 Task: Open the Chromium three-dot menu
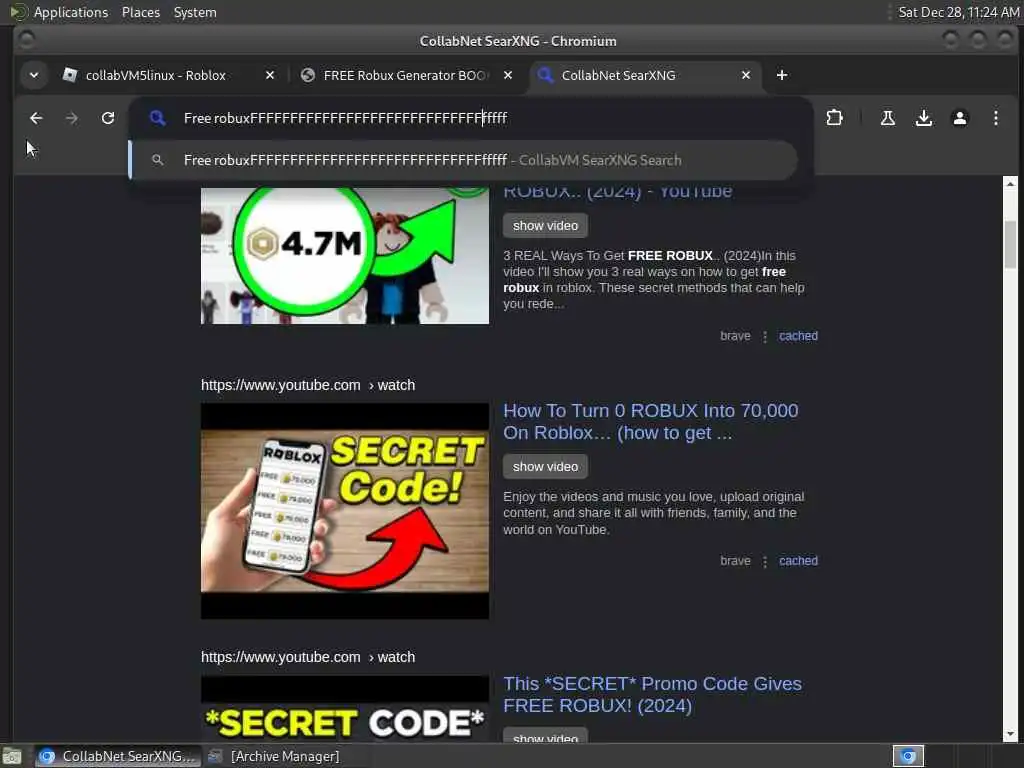tap(995, 118)
